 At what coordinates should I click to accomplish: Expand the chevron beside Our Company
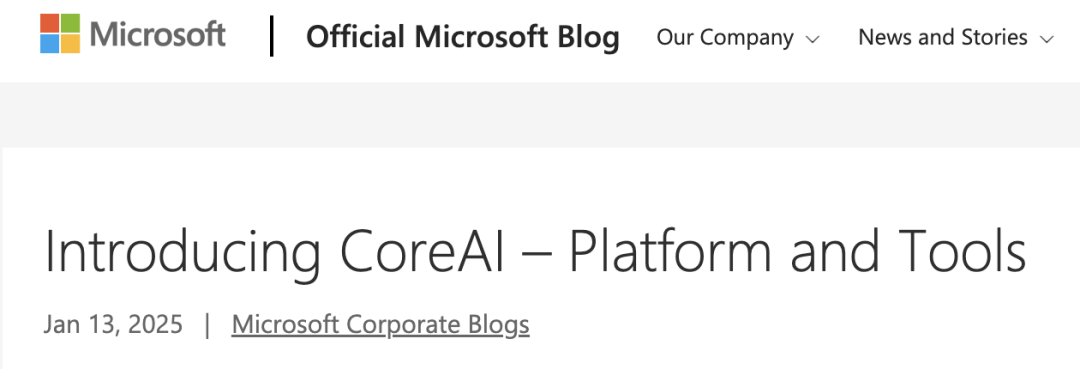coord(812,39)
